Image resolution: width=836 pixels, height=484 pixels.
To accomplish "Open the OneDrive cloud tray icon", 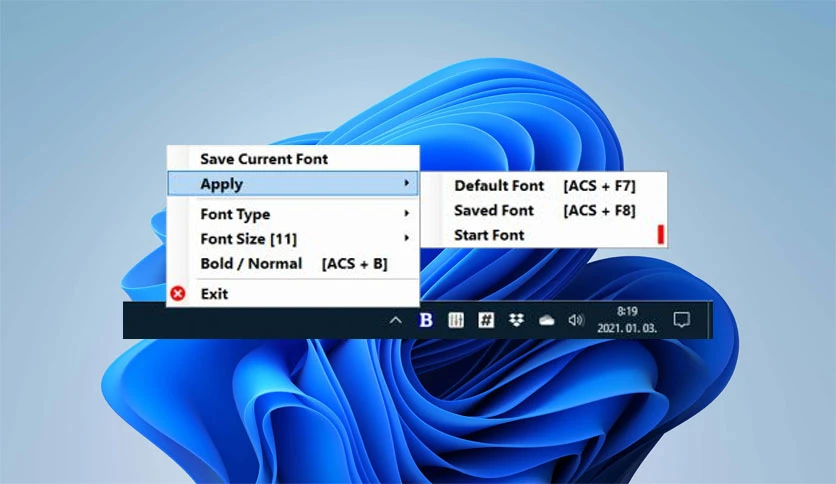I will [x=546, y=320].
